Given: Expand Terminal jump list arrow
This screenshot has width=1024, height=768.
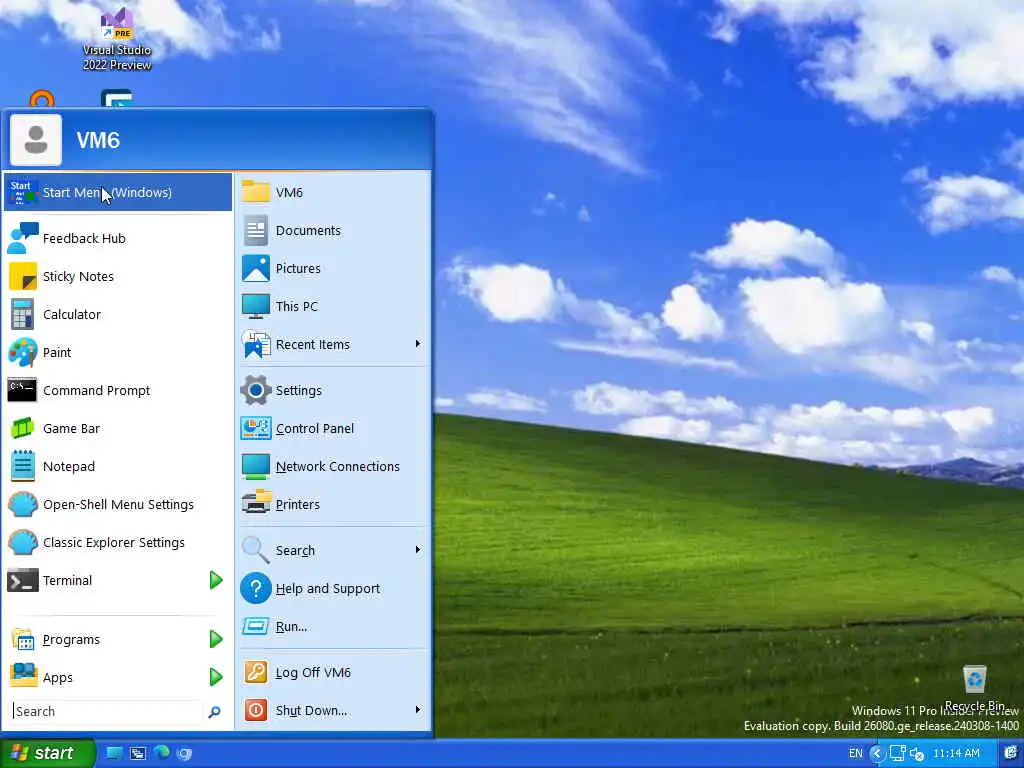Looking at the screenshot, I should [216, 580].
